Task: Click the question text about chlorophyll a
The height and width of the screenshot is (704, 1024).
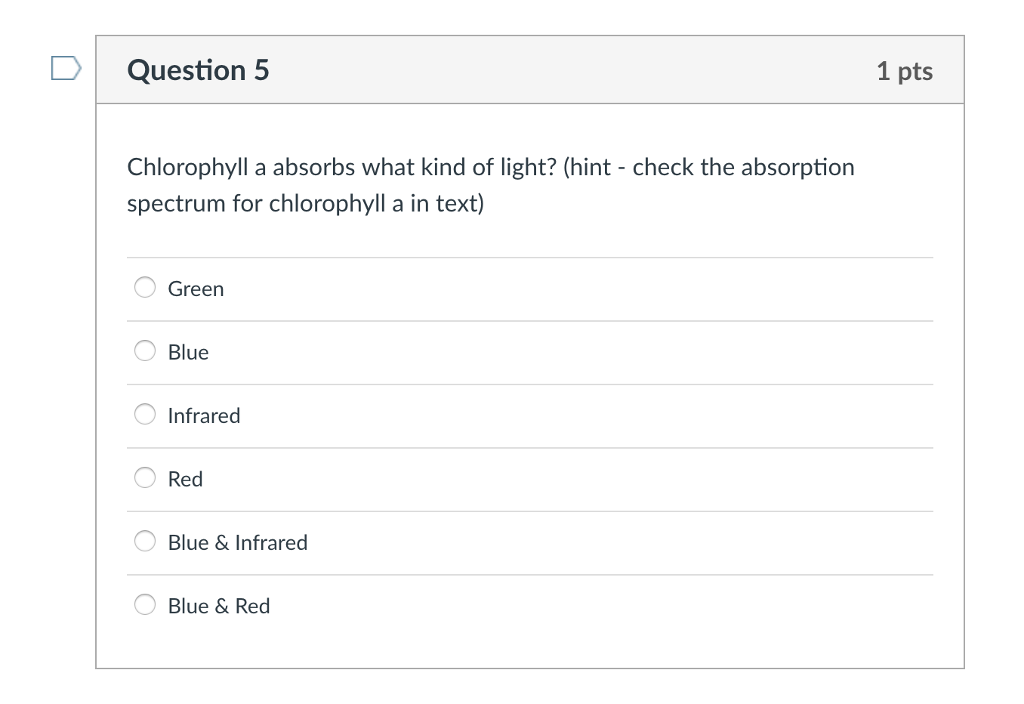Action: pos(489,185)
